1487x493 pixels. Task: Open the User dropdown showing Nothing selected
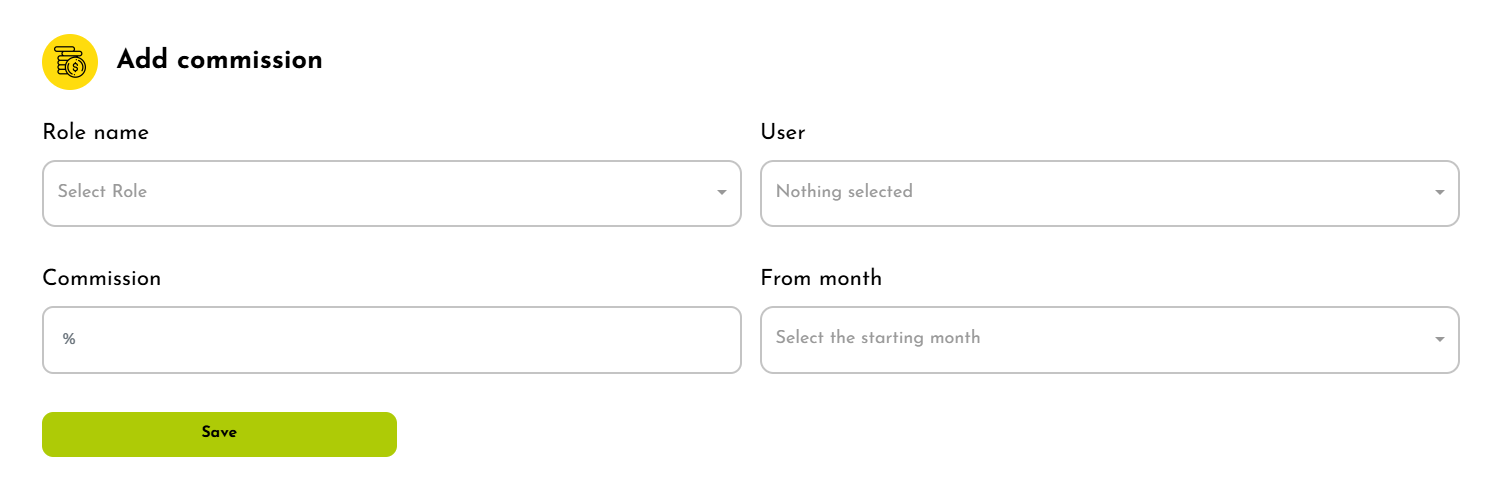pyautogui.click(x=1109, y=193)
